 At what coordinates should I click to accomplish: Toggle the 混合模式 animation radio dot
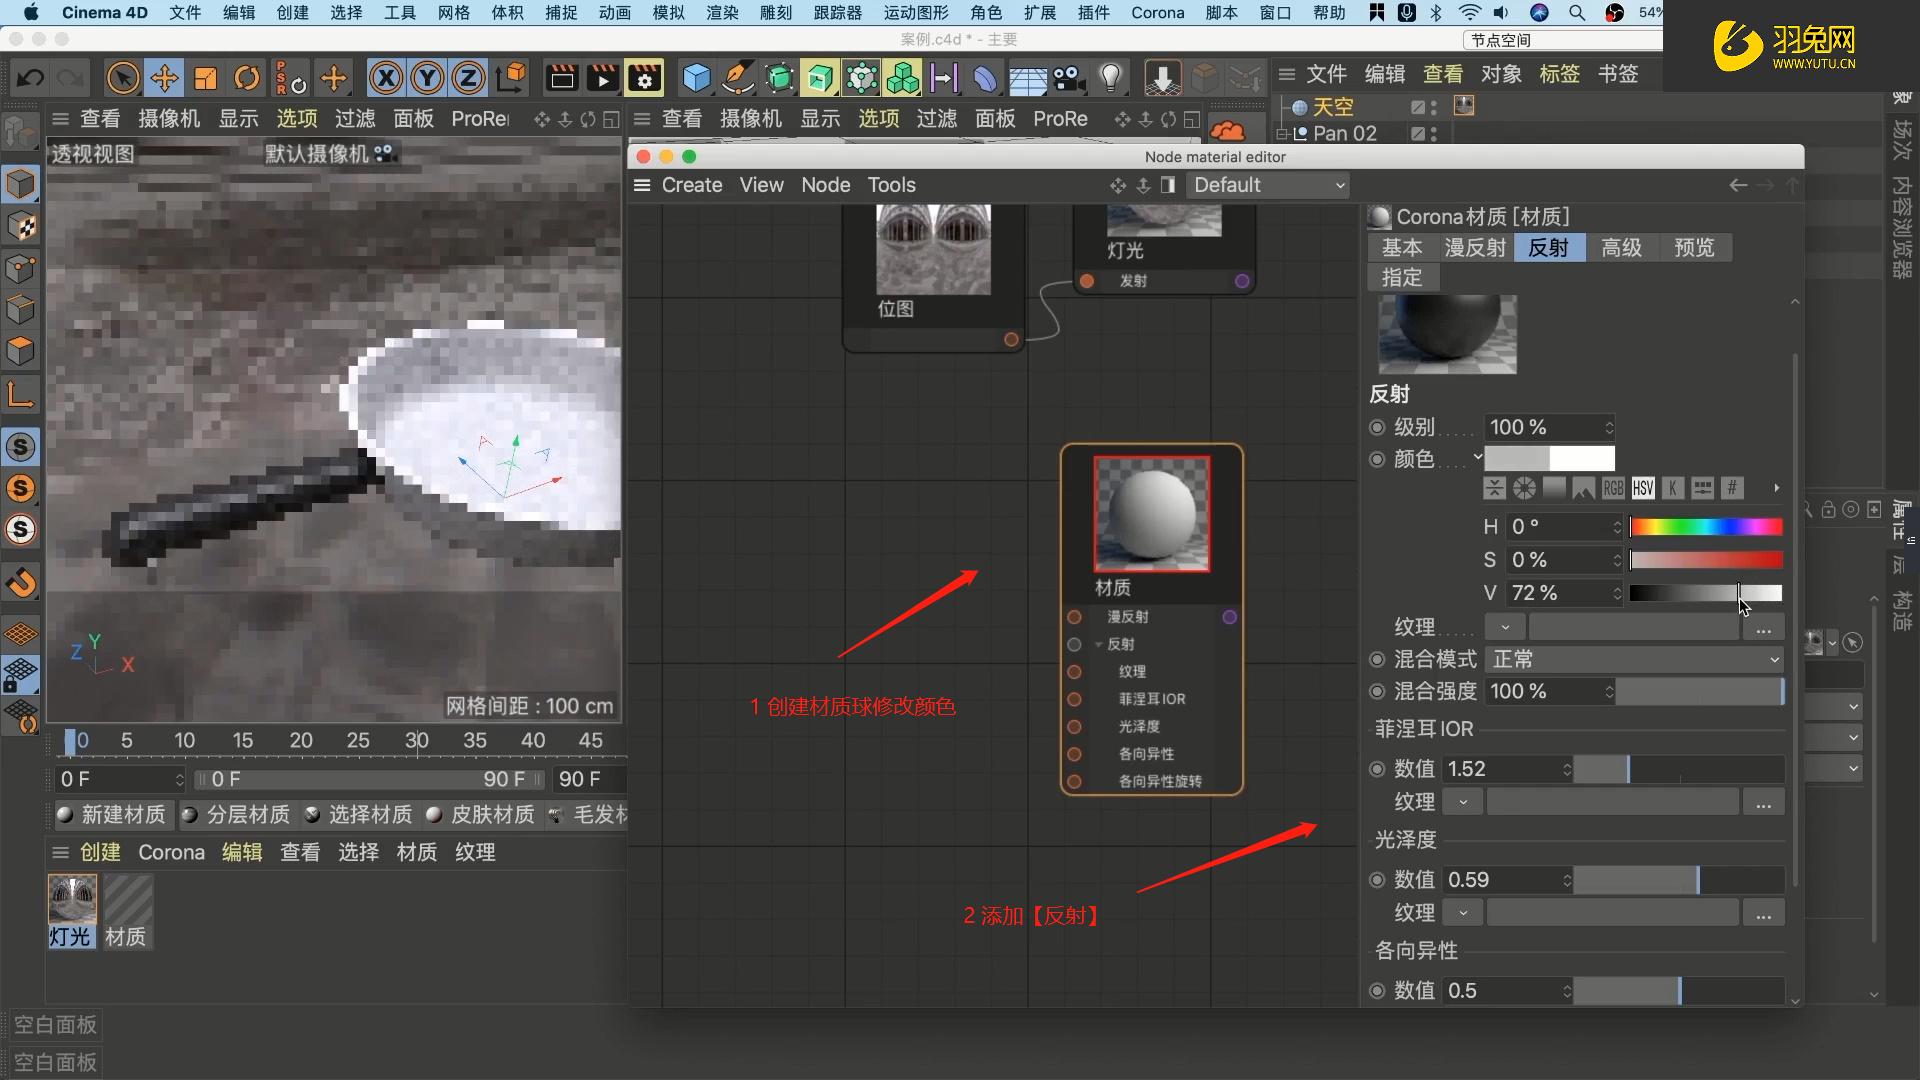pos(1377,660)
